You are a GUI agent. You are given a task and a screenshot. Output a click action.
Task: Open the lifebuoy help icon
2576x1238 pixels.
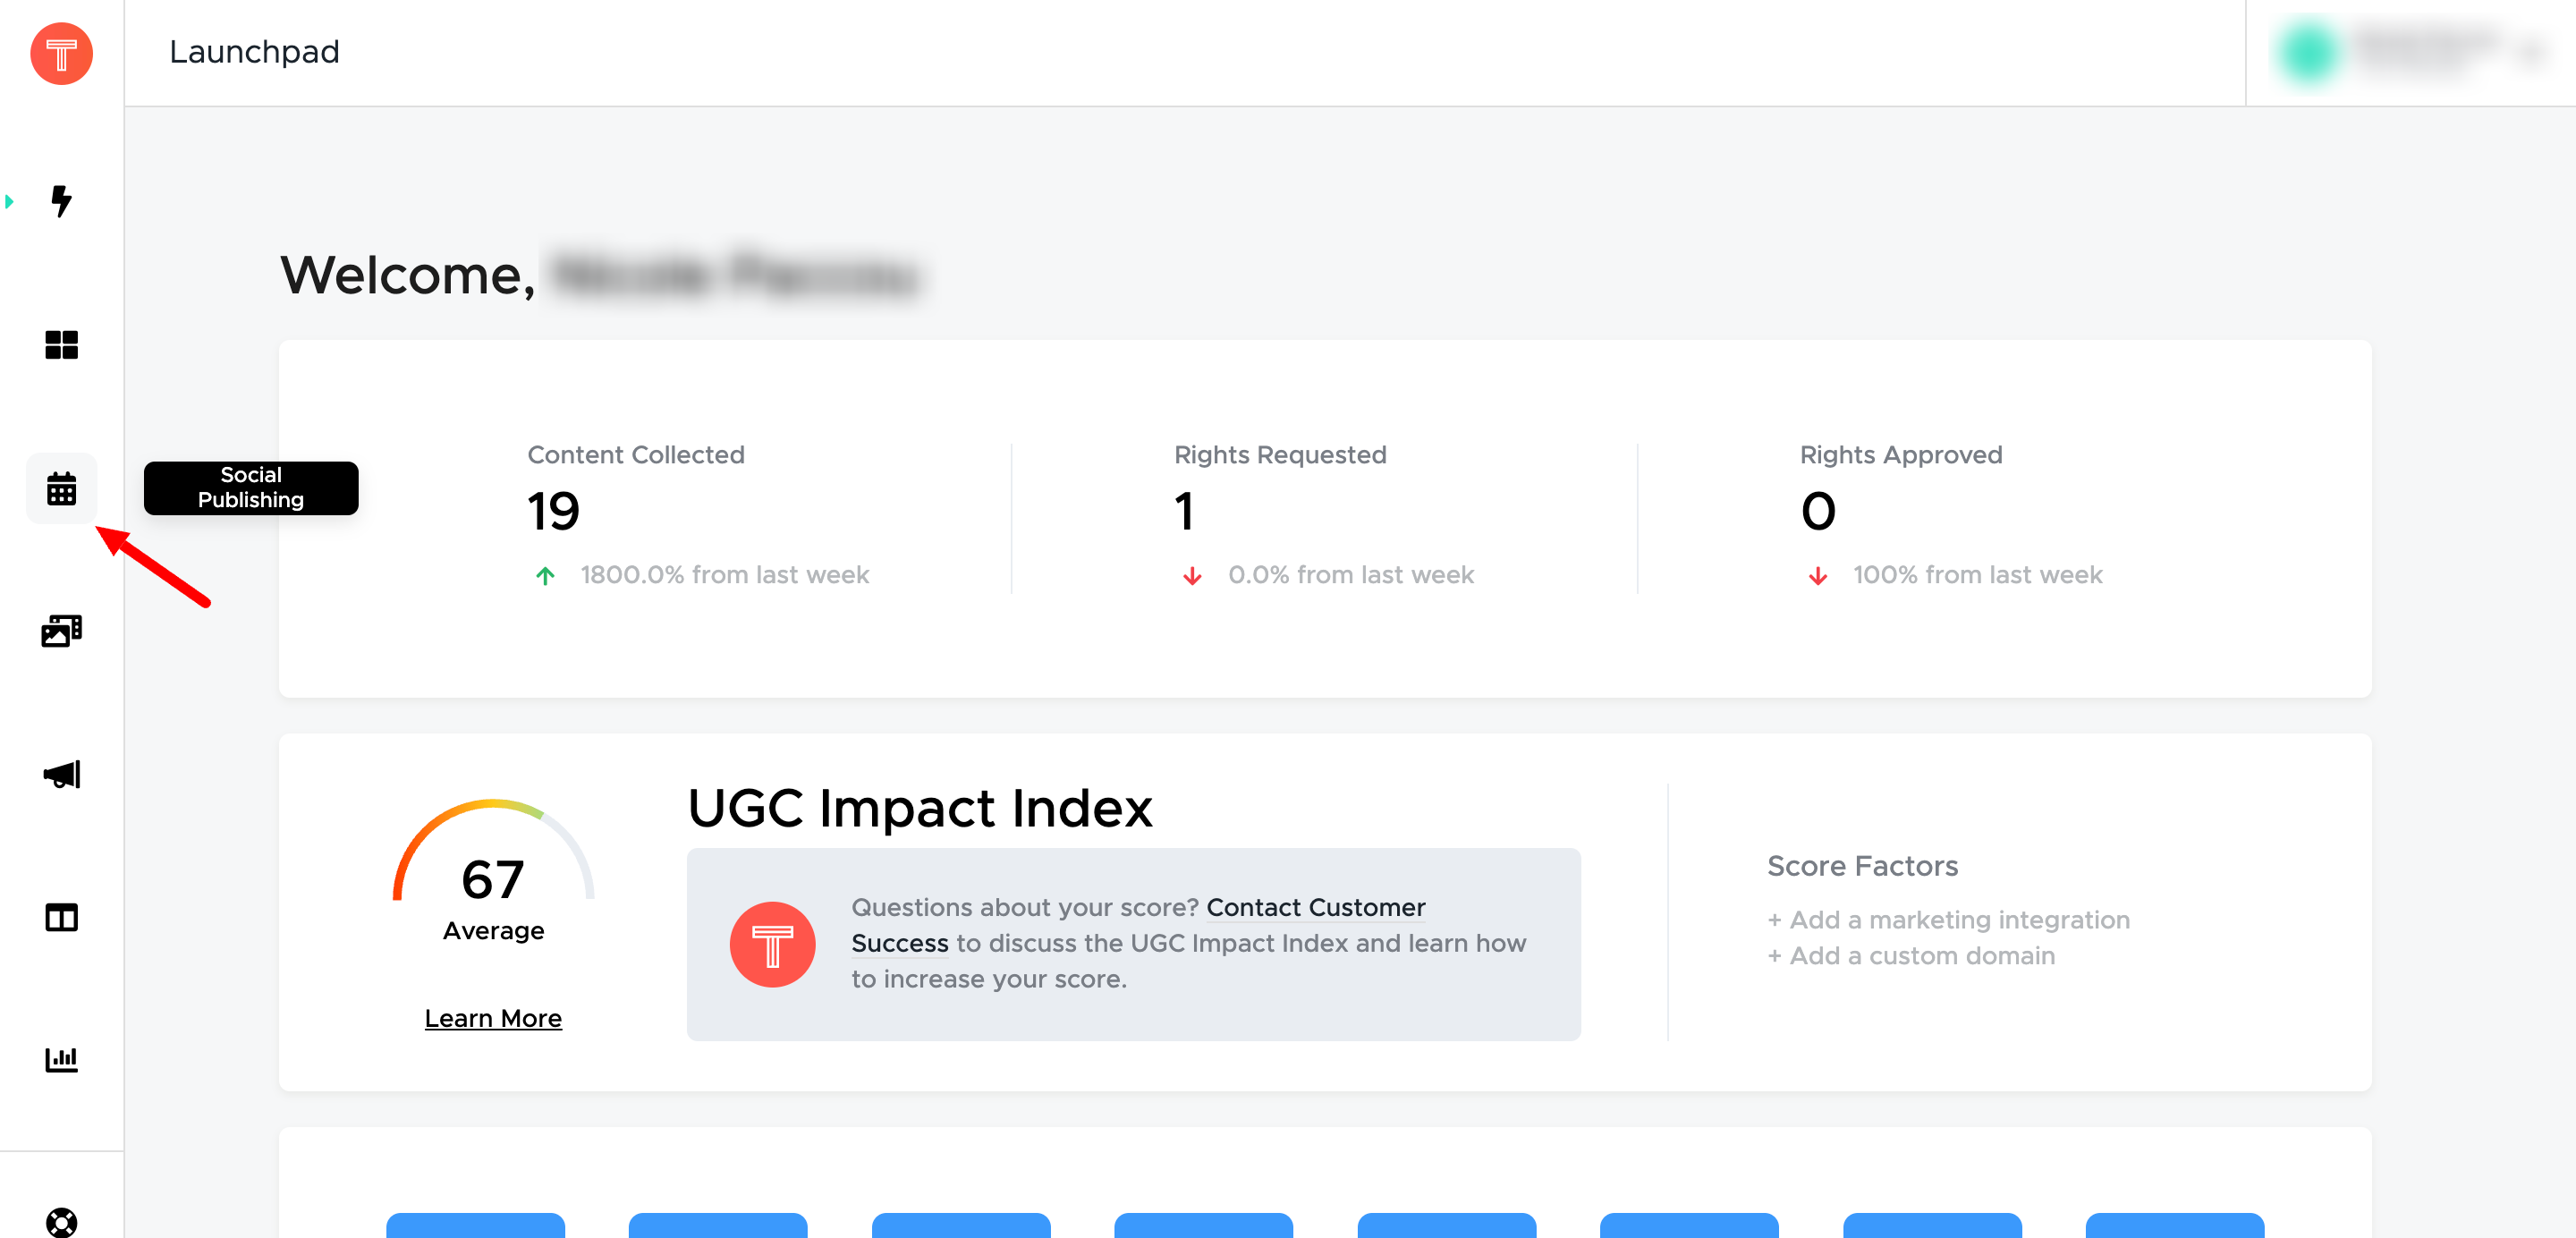(x=61, y=1221)
